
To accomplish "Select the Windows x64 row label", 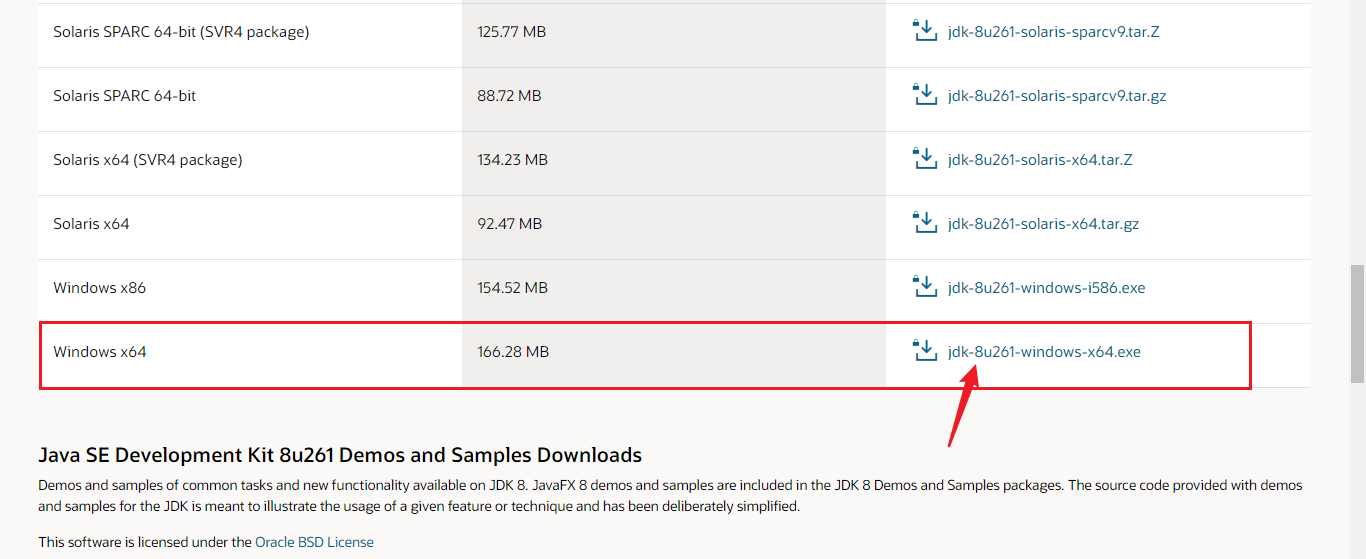I will pyautogui.click(x=99, y=352).
